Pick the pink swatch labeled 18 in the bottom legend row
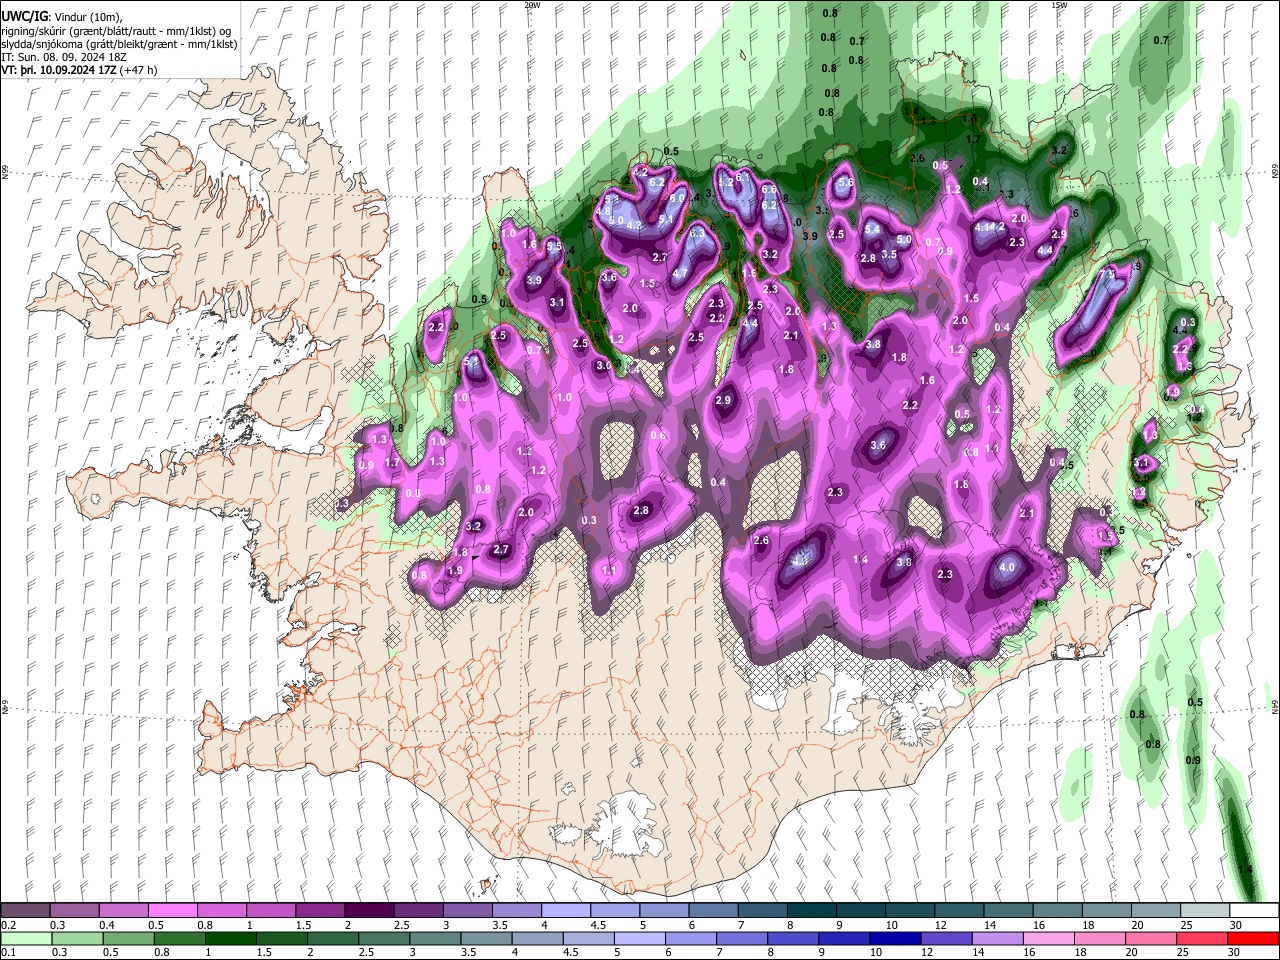 [1098, 939]
